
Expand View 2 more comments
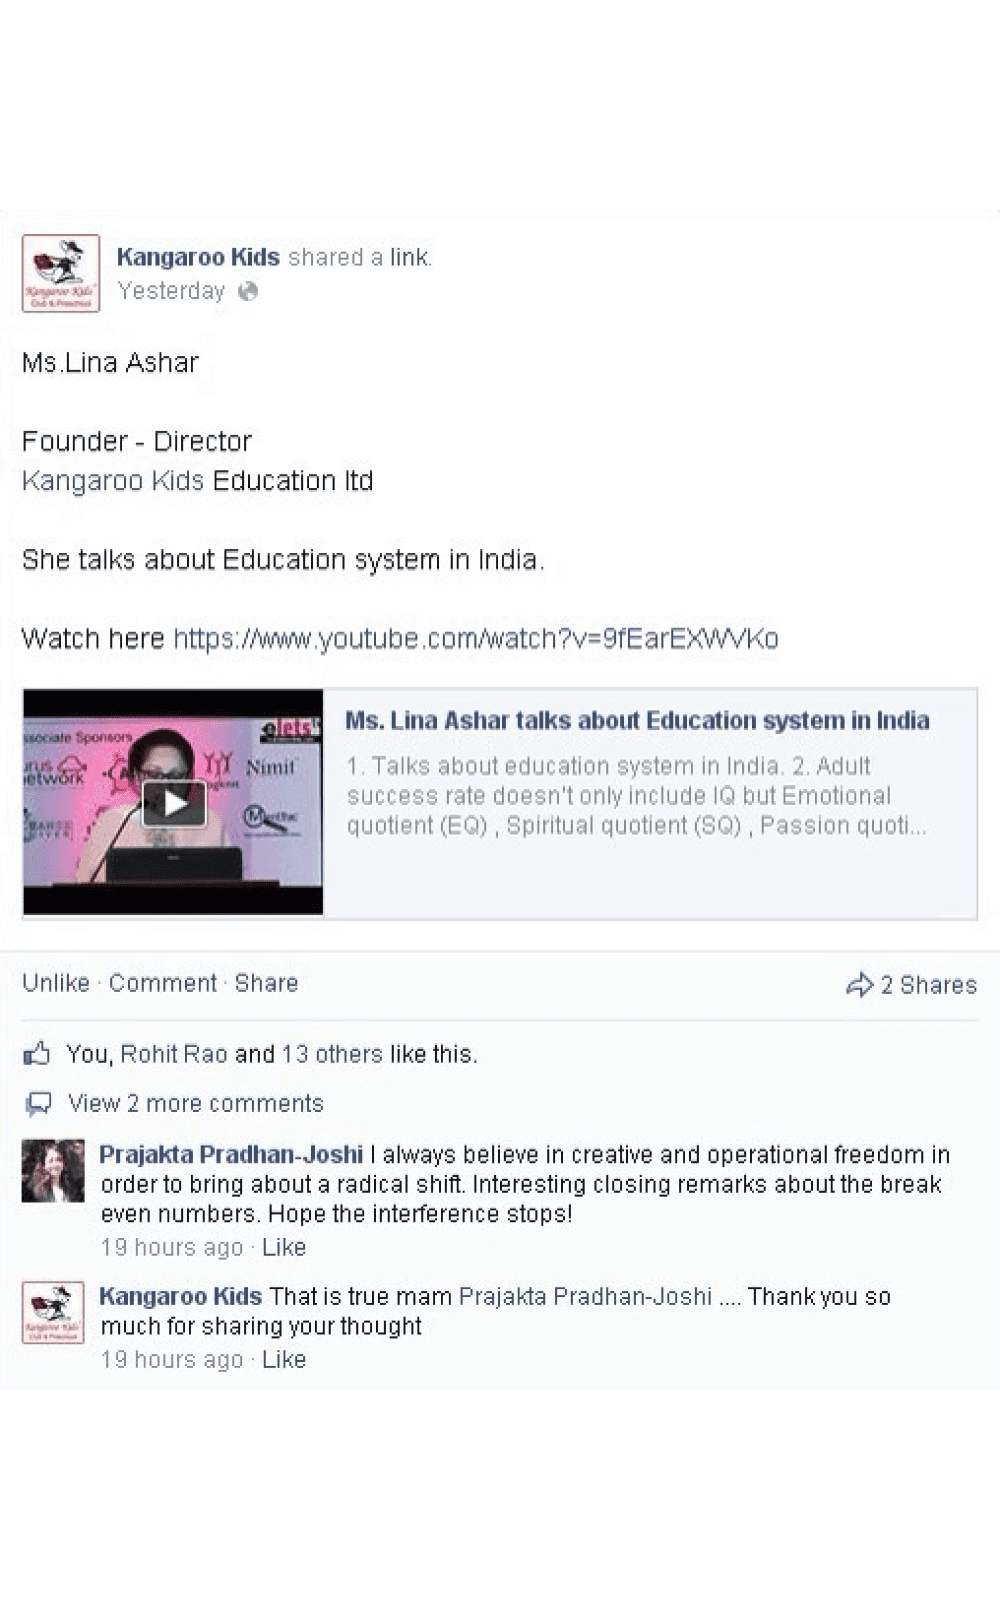tap(196, 1103)
